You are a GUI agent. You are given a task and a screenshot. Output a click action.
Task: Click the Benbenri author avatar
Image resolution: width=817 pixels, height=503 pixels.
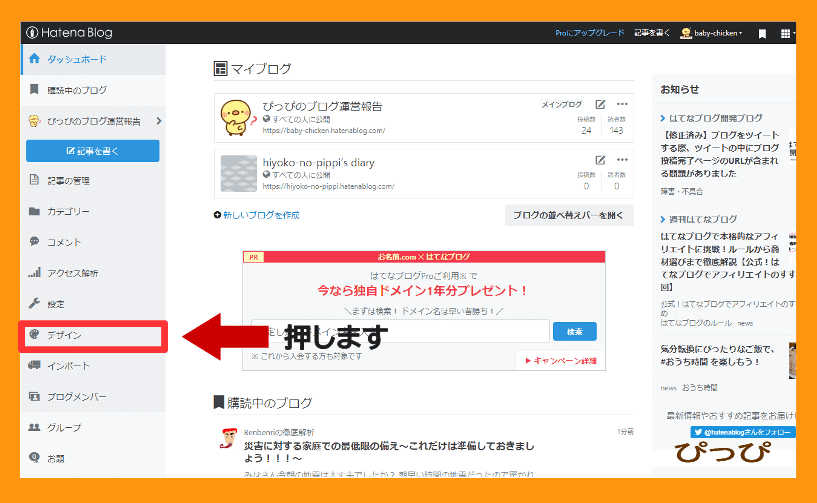(228, 438)
